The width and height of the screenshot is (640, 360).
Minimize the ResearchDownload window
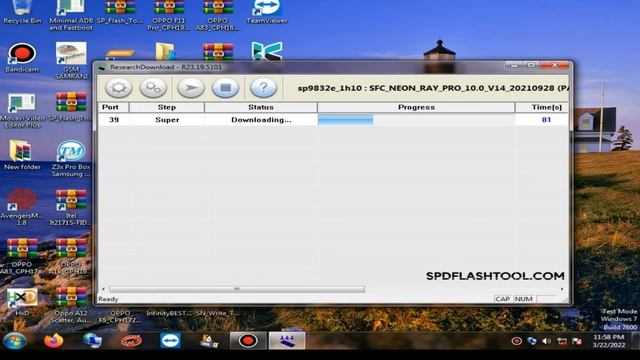pyautogui.click(x=514, y=65)
